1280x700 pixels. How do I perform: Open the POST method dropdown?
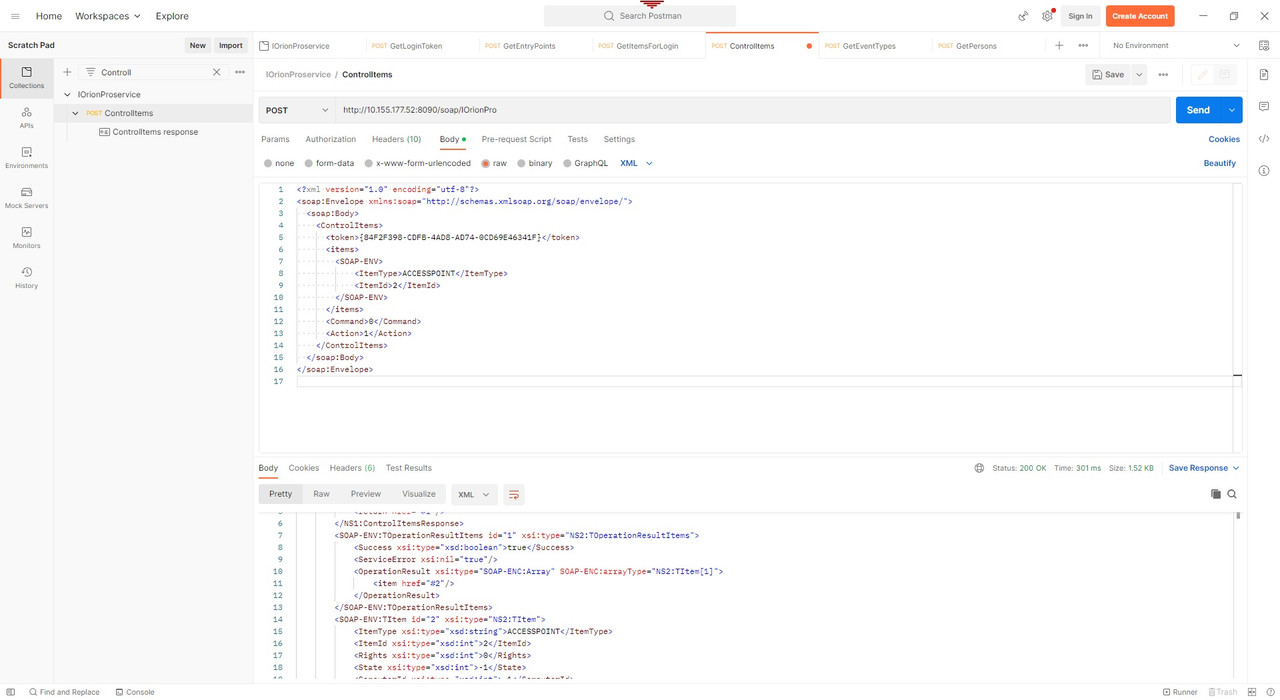point(297,110)
